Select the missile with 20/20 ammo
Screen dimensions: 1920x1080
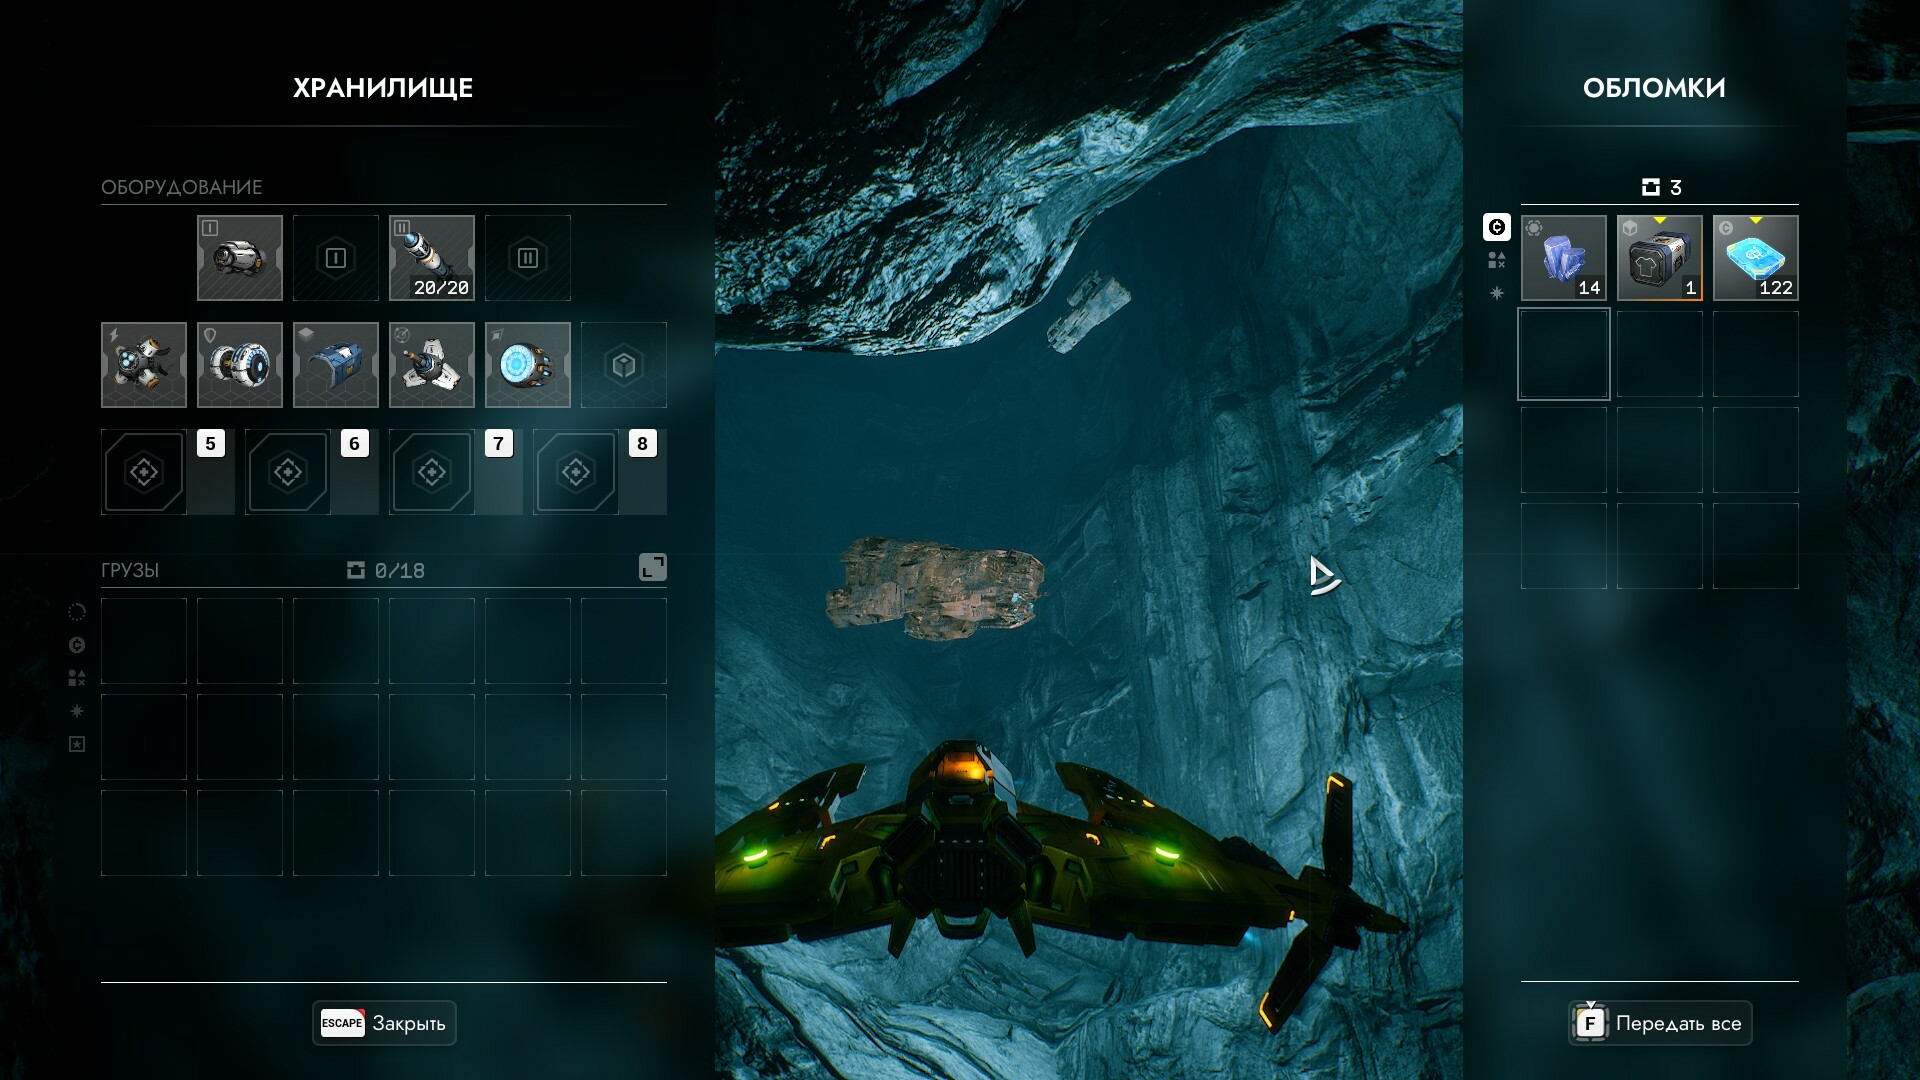coord(432,258)
